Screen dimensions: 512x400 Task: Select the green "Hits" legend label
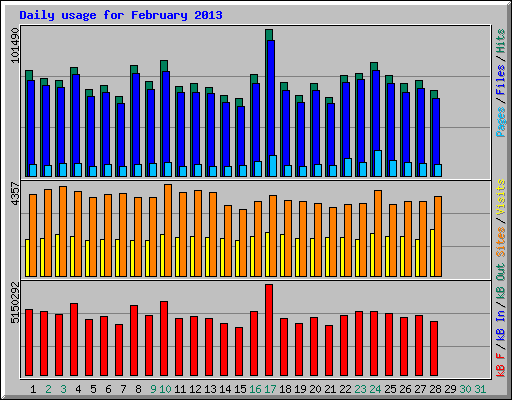tap(501, 41)
